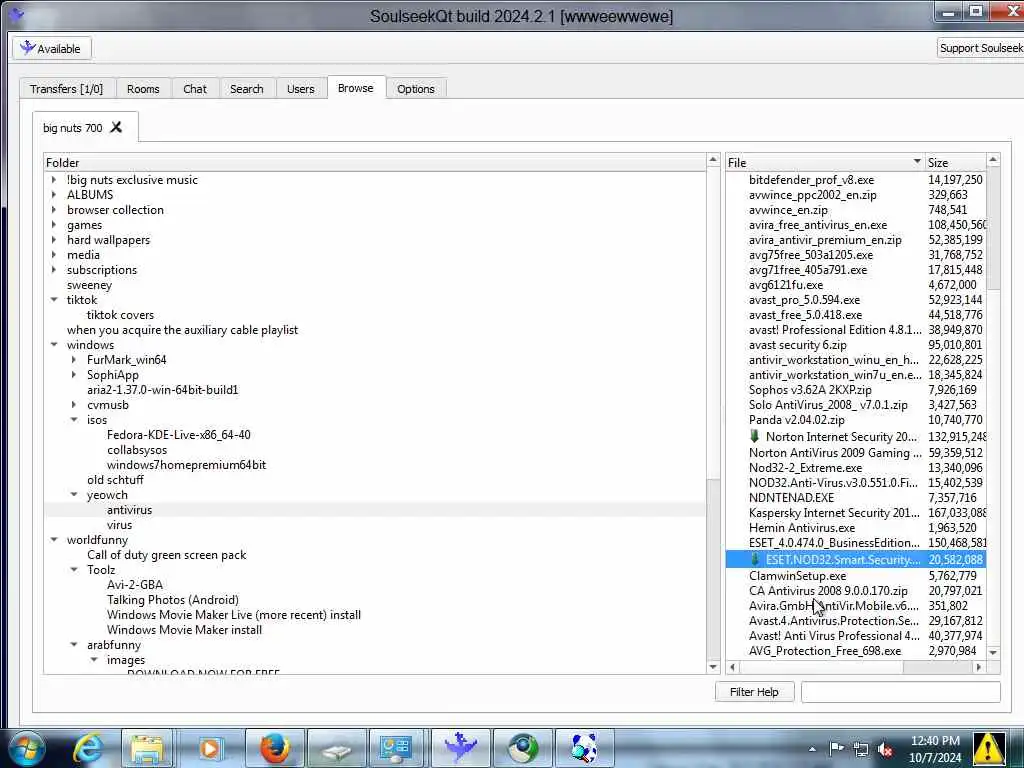This screenshot has width=1024, height=768.
Task: Click the file list horizontal scroll right arrow
Action: (x=978, y=667)
